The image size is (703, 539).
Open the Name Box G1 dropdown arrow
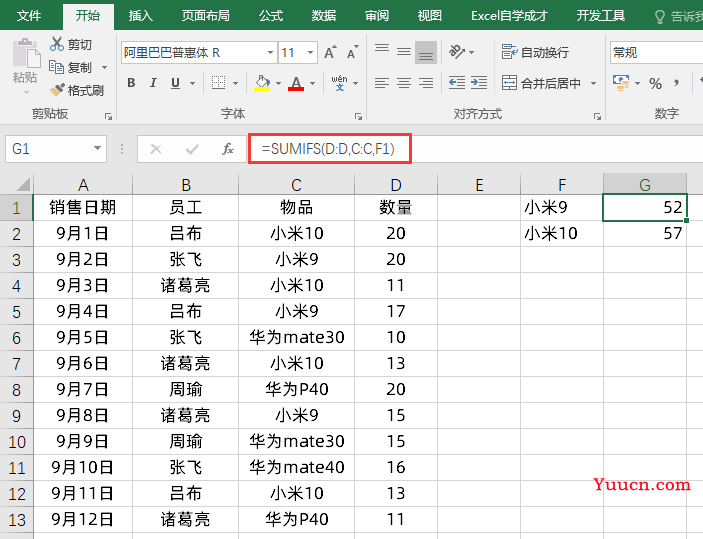pyautogui.click(x=97, y=148)
